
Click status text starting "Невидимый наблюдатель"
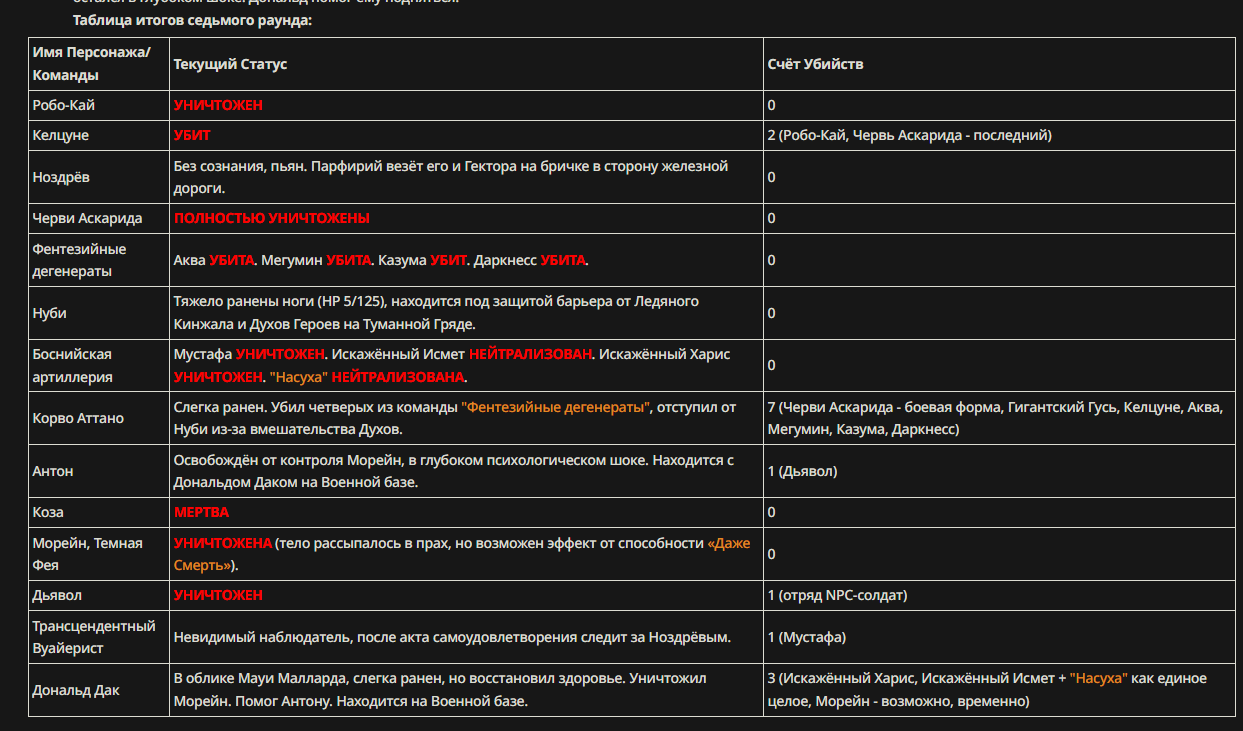tap(452, 637)
